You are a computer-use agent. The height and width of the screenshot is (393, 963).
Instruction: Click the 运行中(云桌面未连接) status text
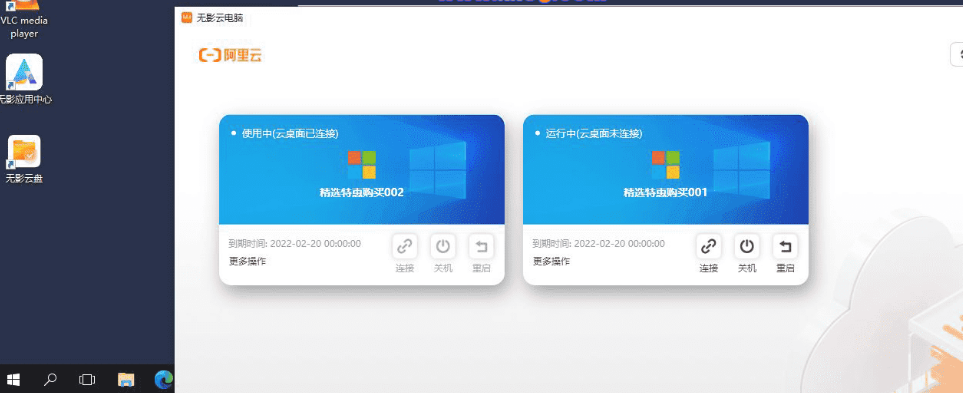tap(594, 133)
